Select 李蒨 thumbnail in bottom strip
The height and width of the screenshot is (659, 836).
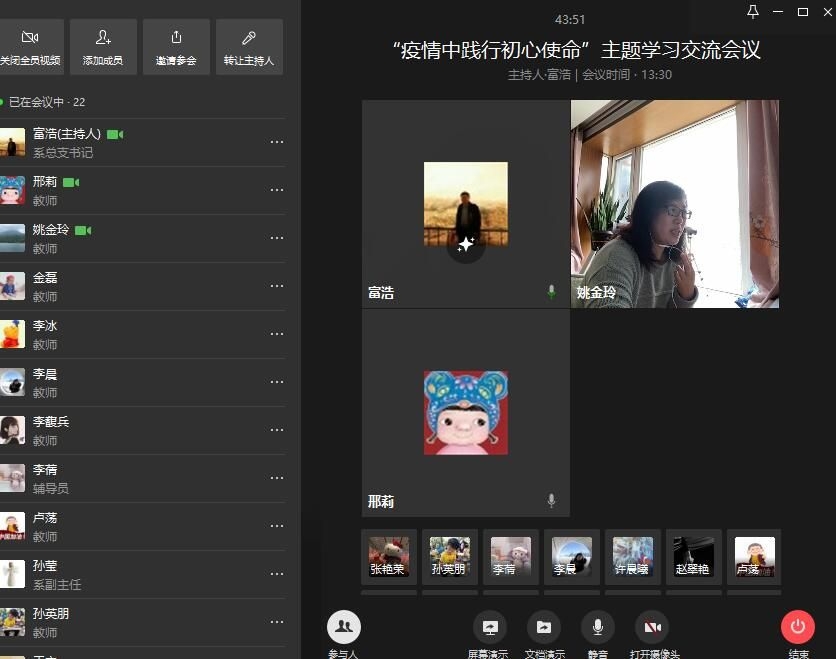[x=511, y=557]
